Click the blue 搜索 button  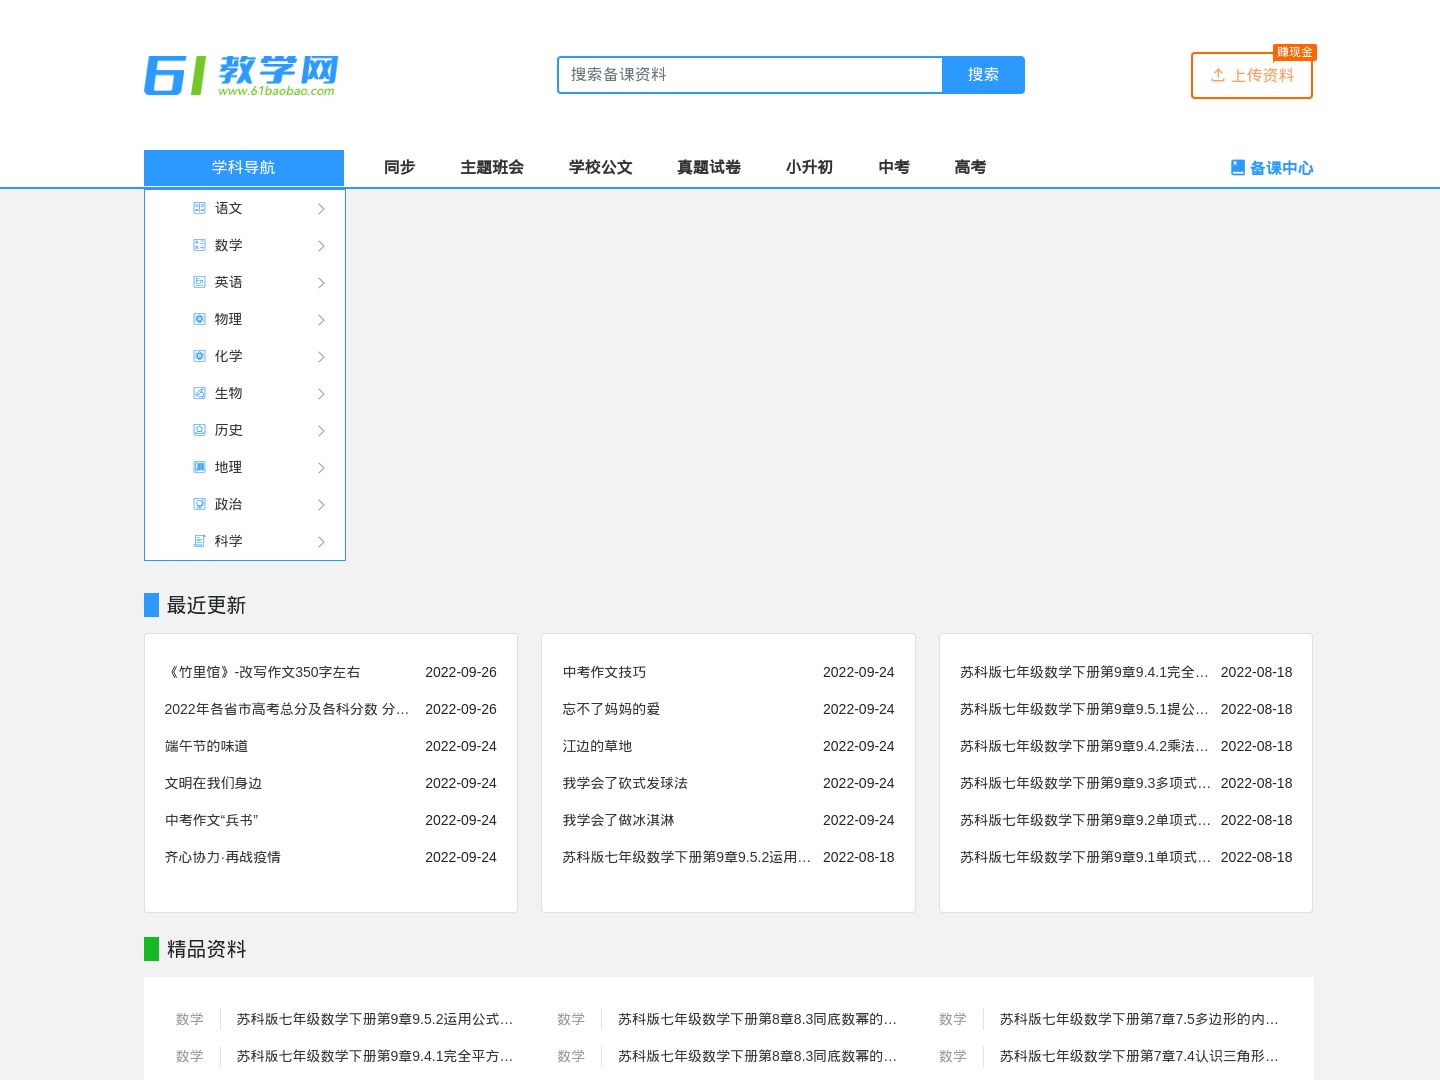[983, 75]
